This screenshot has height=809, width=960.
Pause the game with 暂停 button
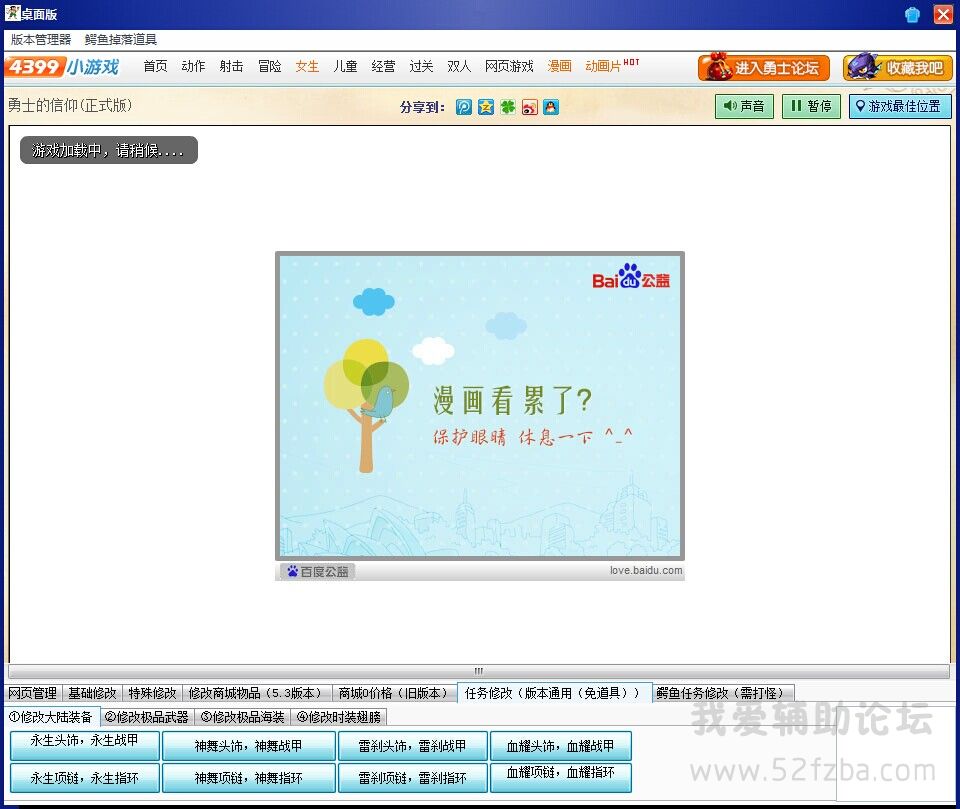[811, 106]
